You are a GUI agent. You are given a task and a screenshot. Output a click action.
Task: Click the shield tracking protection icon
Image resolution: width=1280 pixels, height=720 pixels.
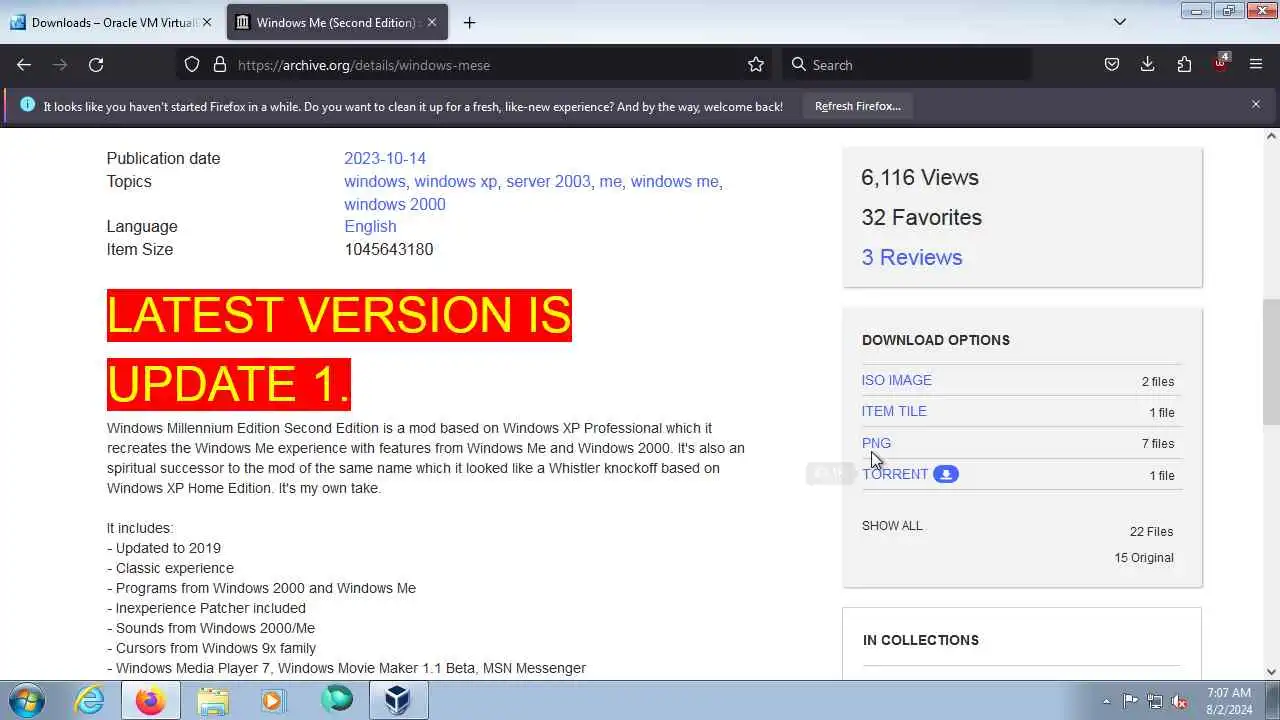point(192,64)
